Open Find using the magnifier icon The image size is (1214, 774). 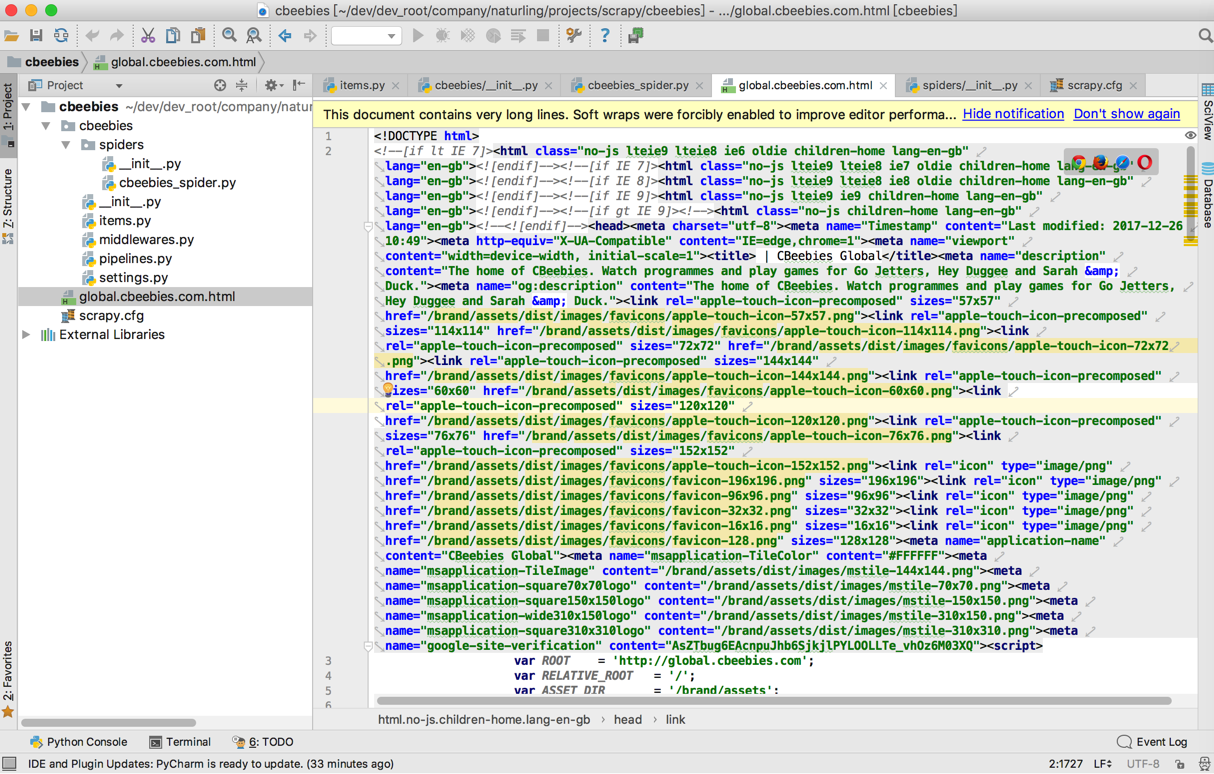coord(230,36)
